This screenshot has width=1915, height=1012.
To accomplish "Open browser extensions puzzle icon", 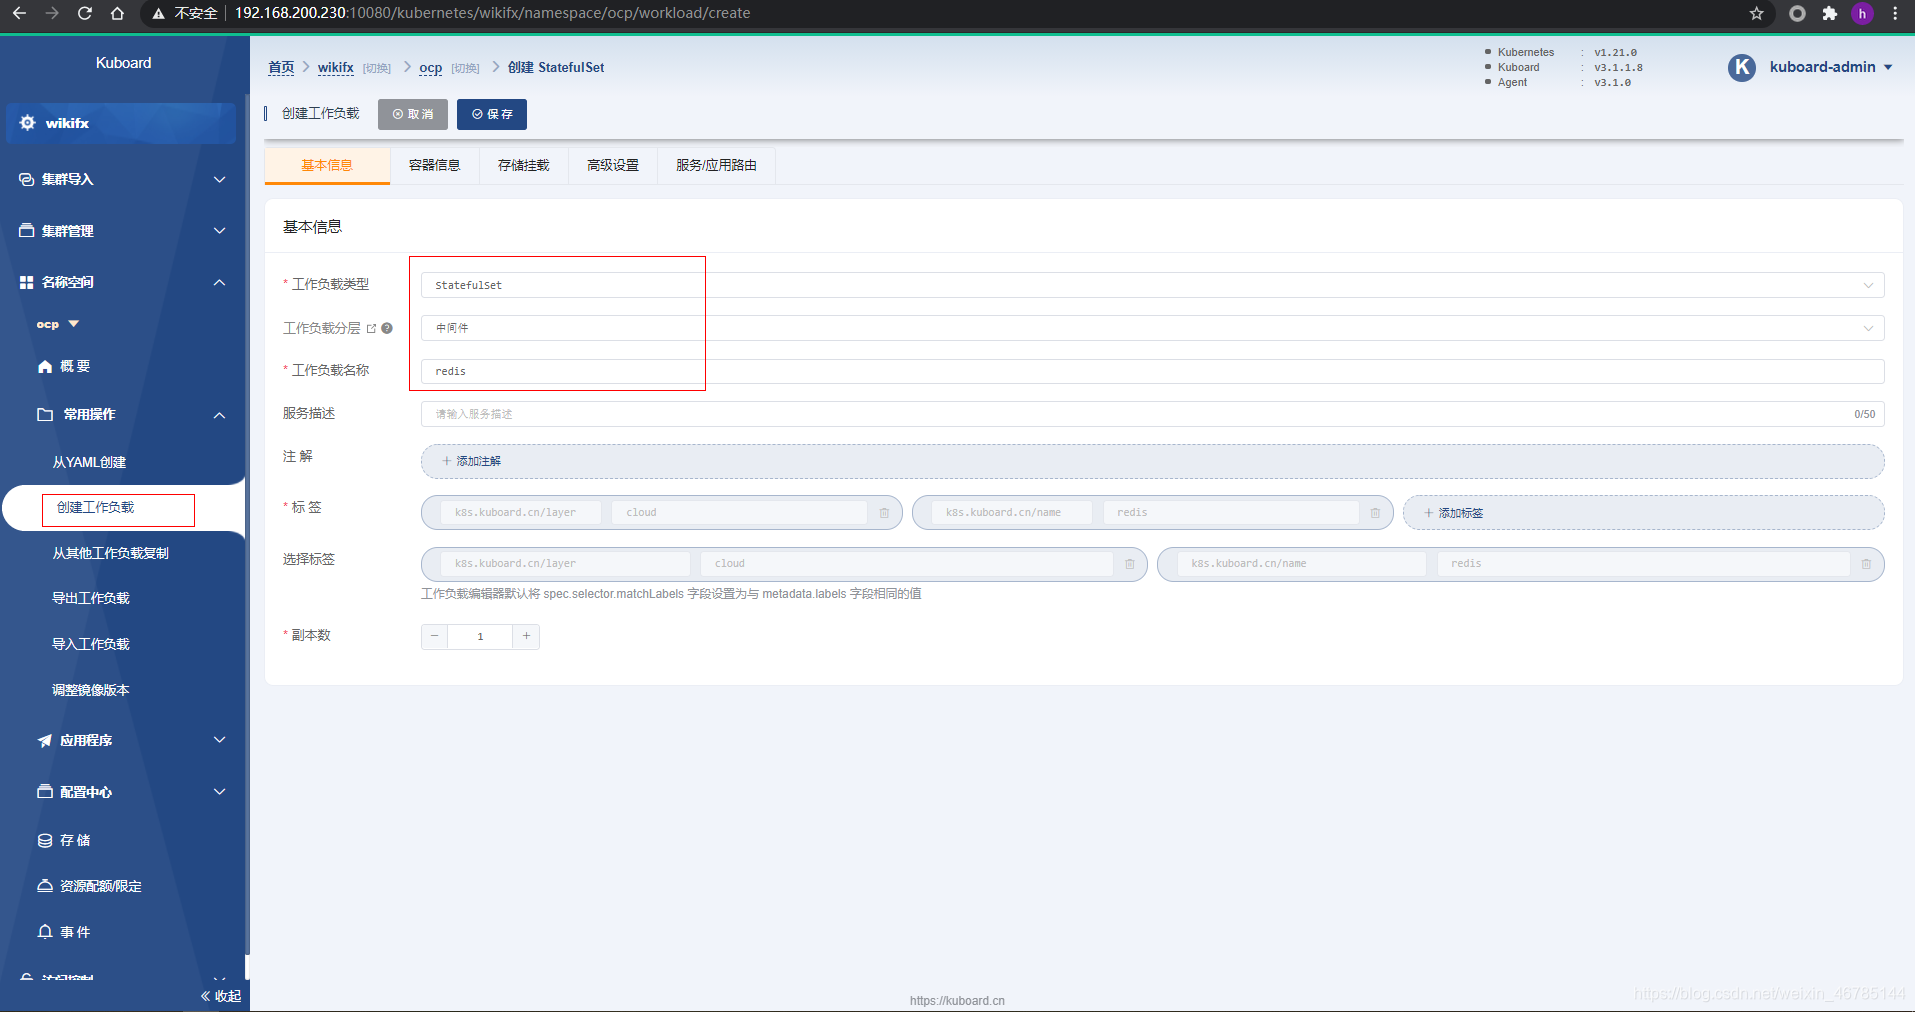I will (x=1829, y=13).
